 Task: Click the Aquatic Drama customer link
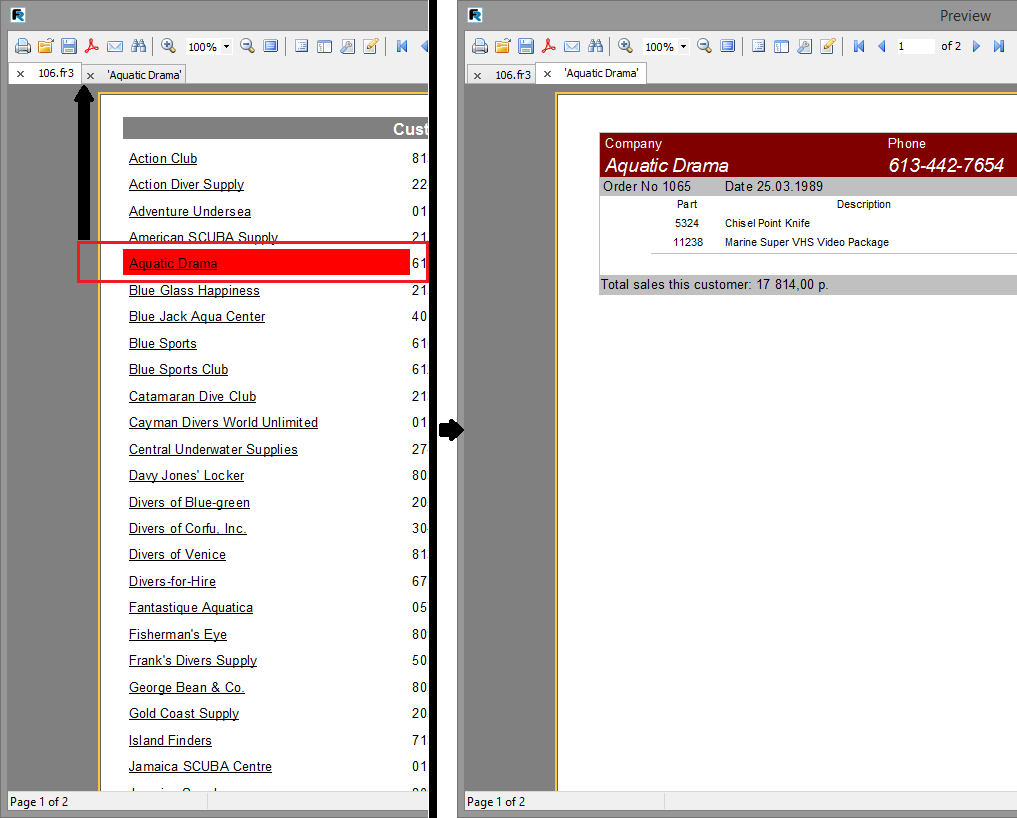[173, 263]
